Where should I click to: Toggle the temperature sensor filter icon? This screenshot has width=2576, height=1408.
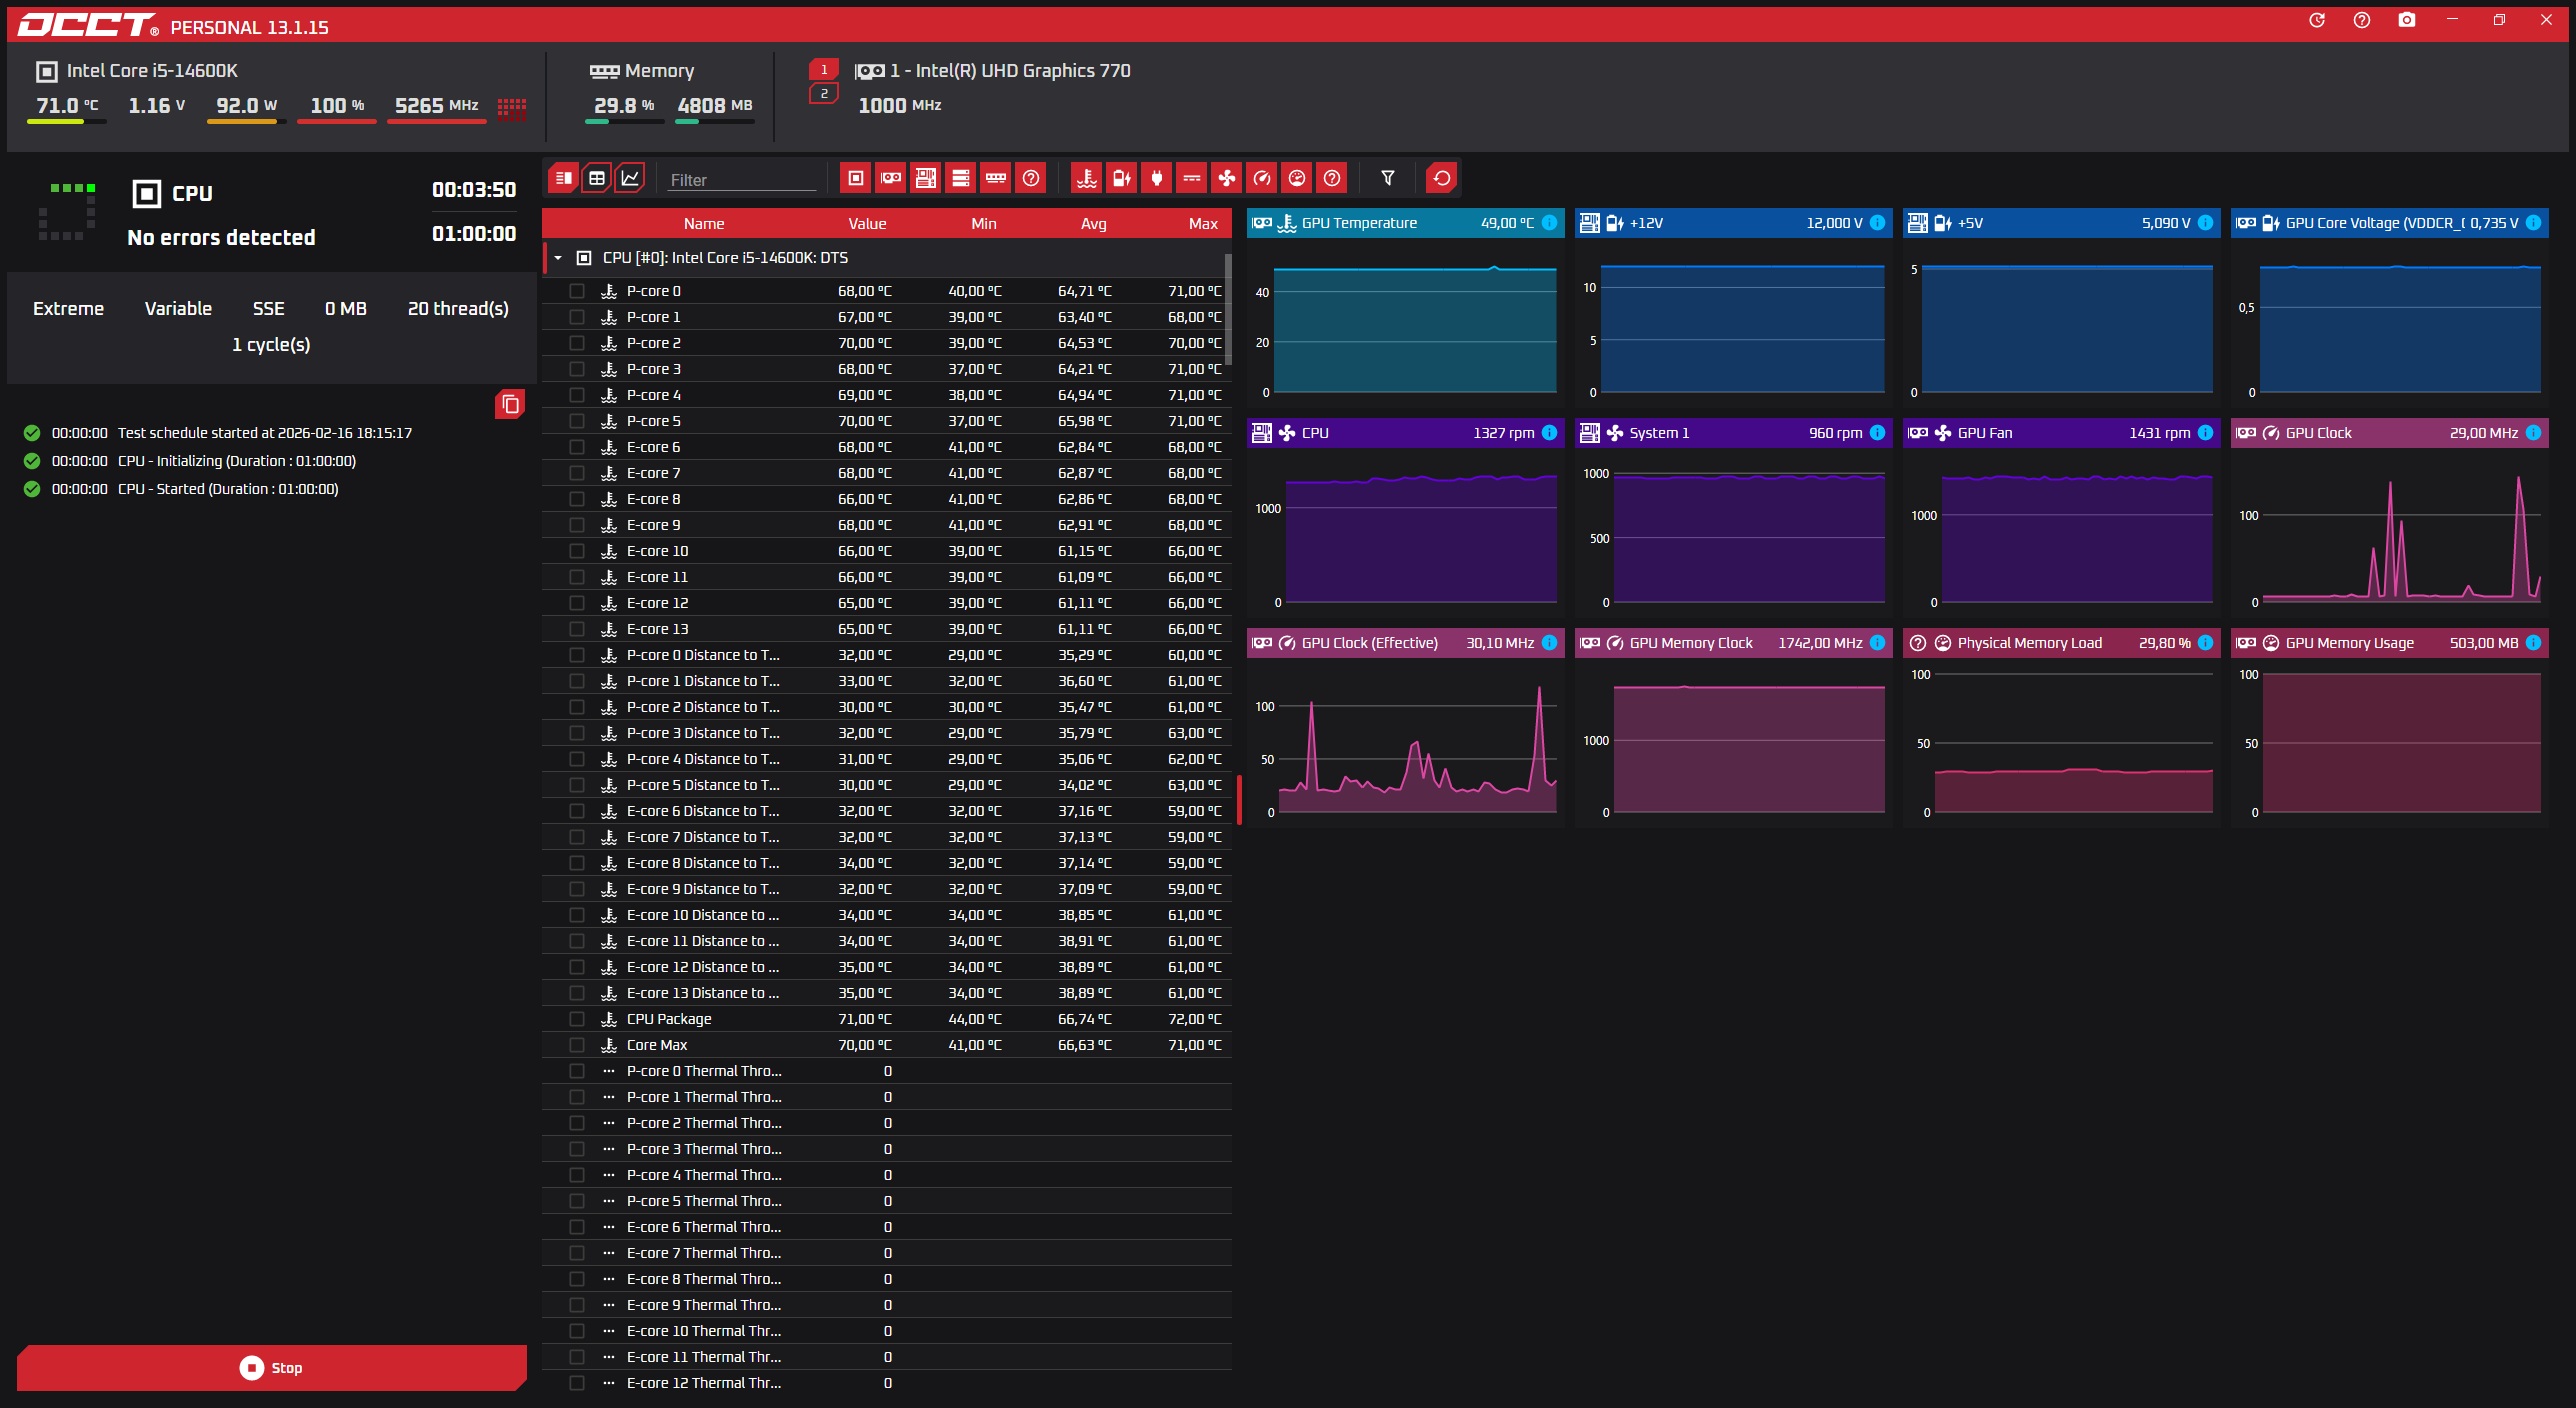1086,178
